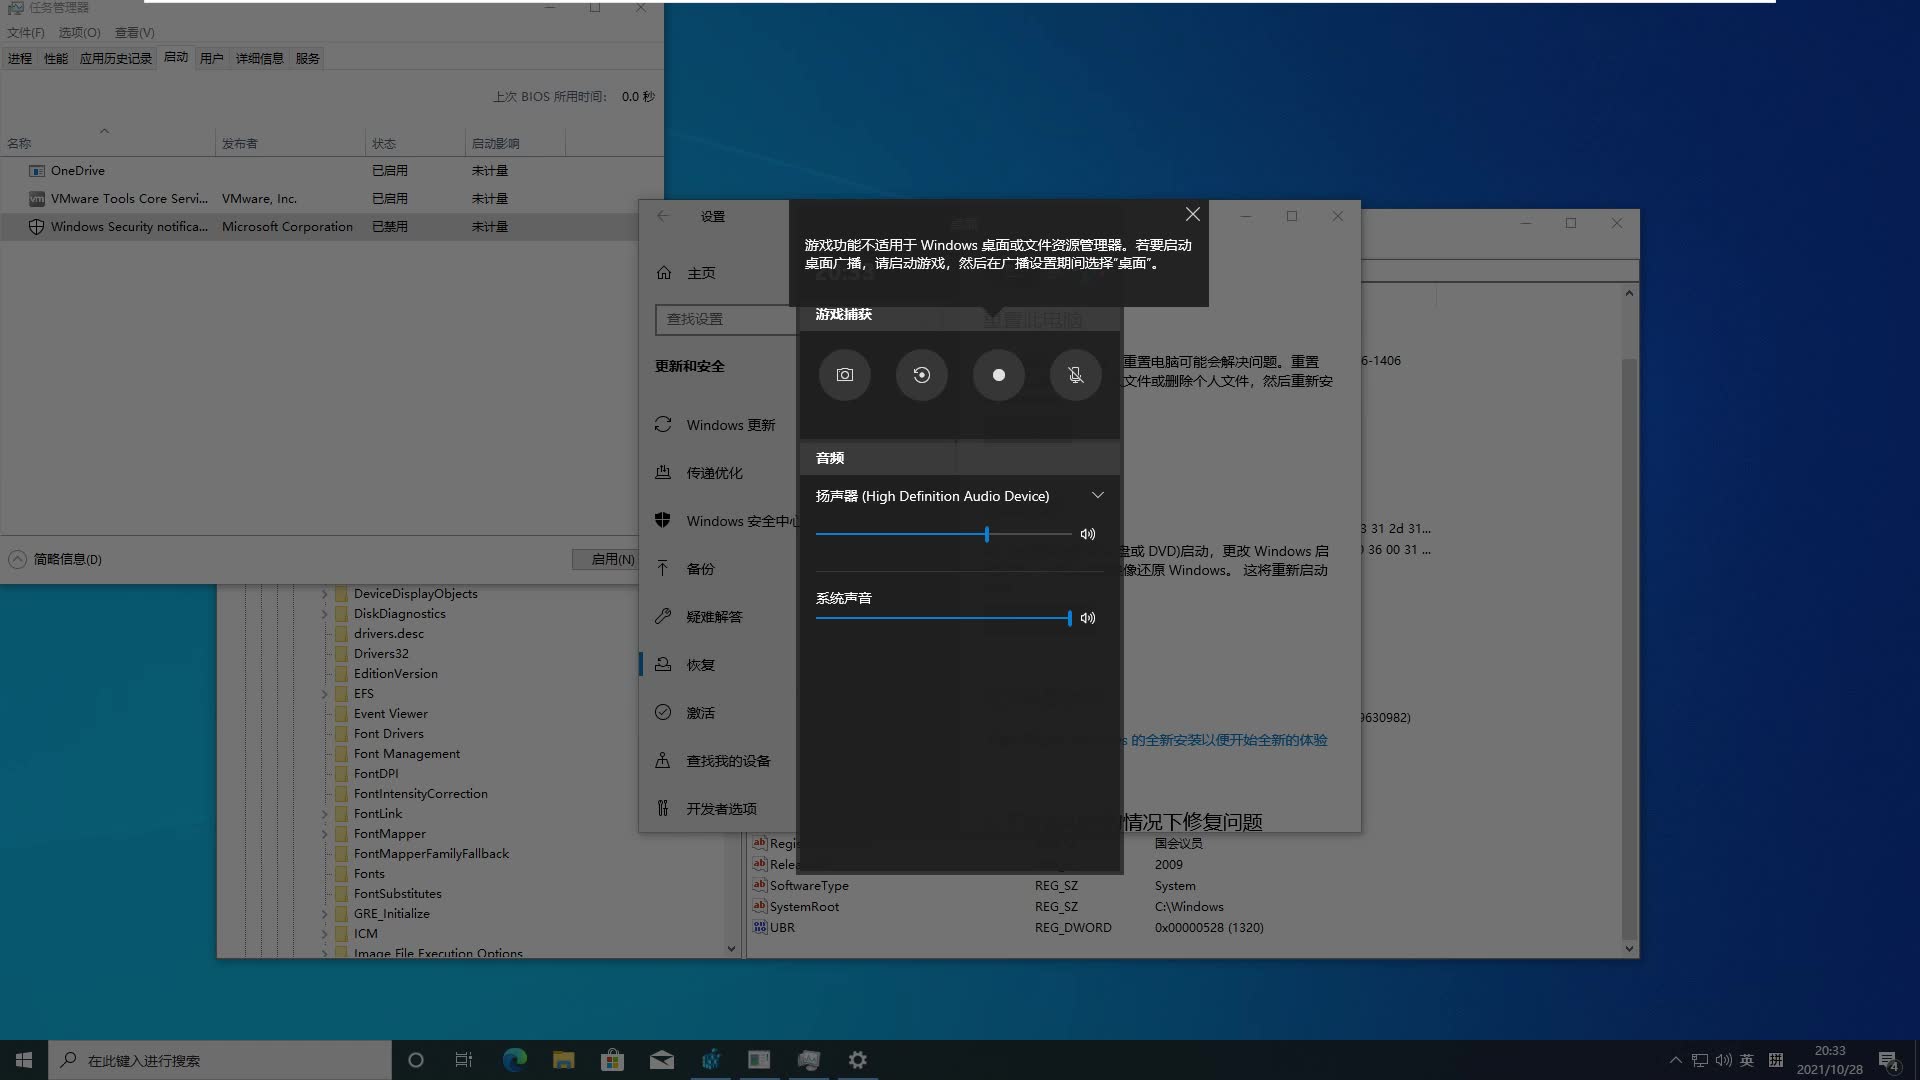Select Font Drivers registry key

click(x=388, y=734)
